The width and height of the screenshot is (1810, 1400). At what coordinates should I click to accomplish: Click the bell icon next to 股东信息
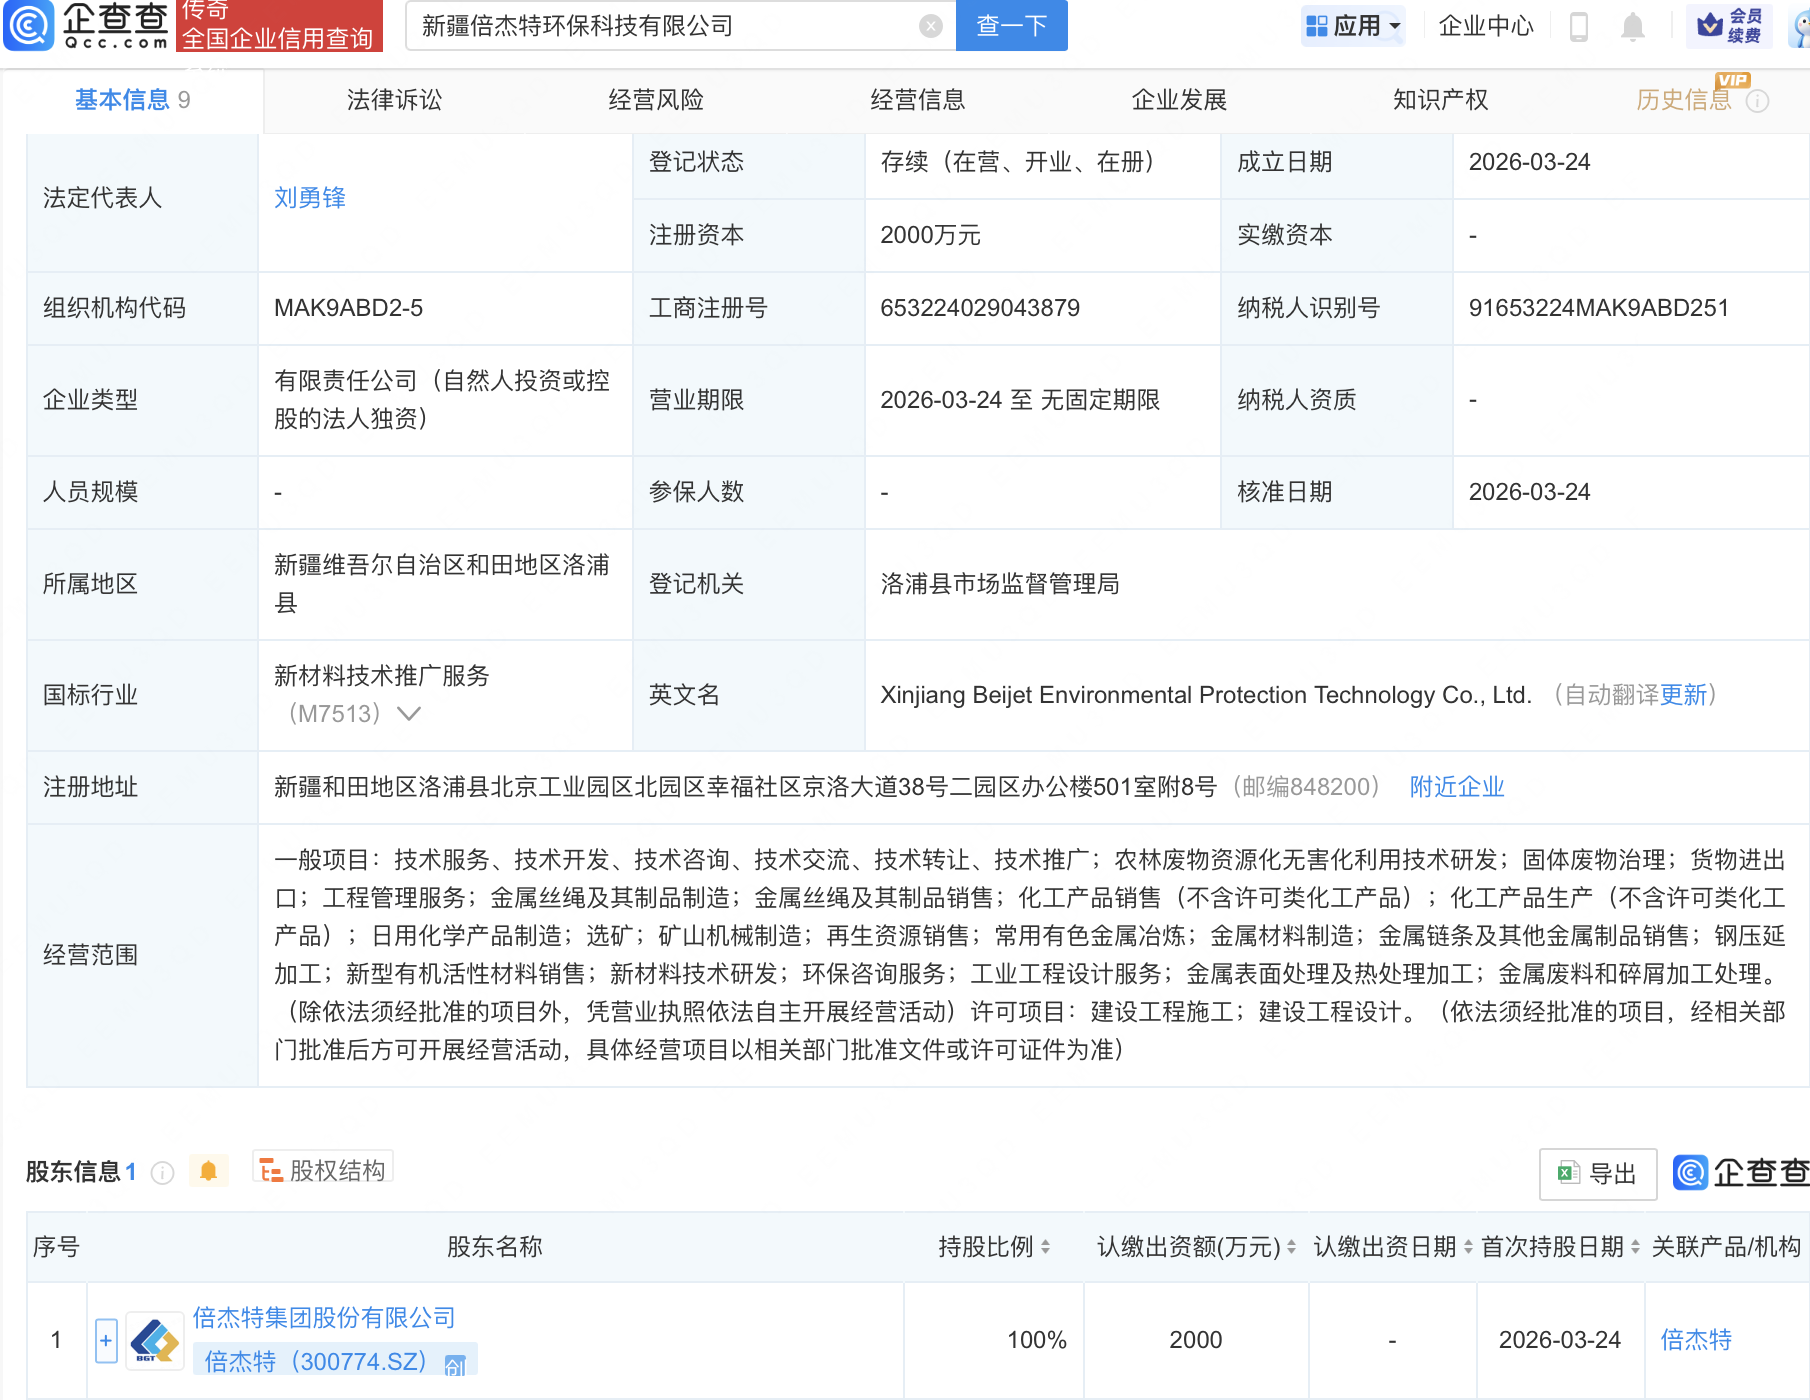point(208,1169)
